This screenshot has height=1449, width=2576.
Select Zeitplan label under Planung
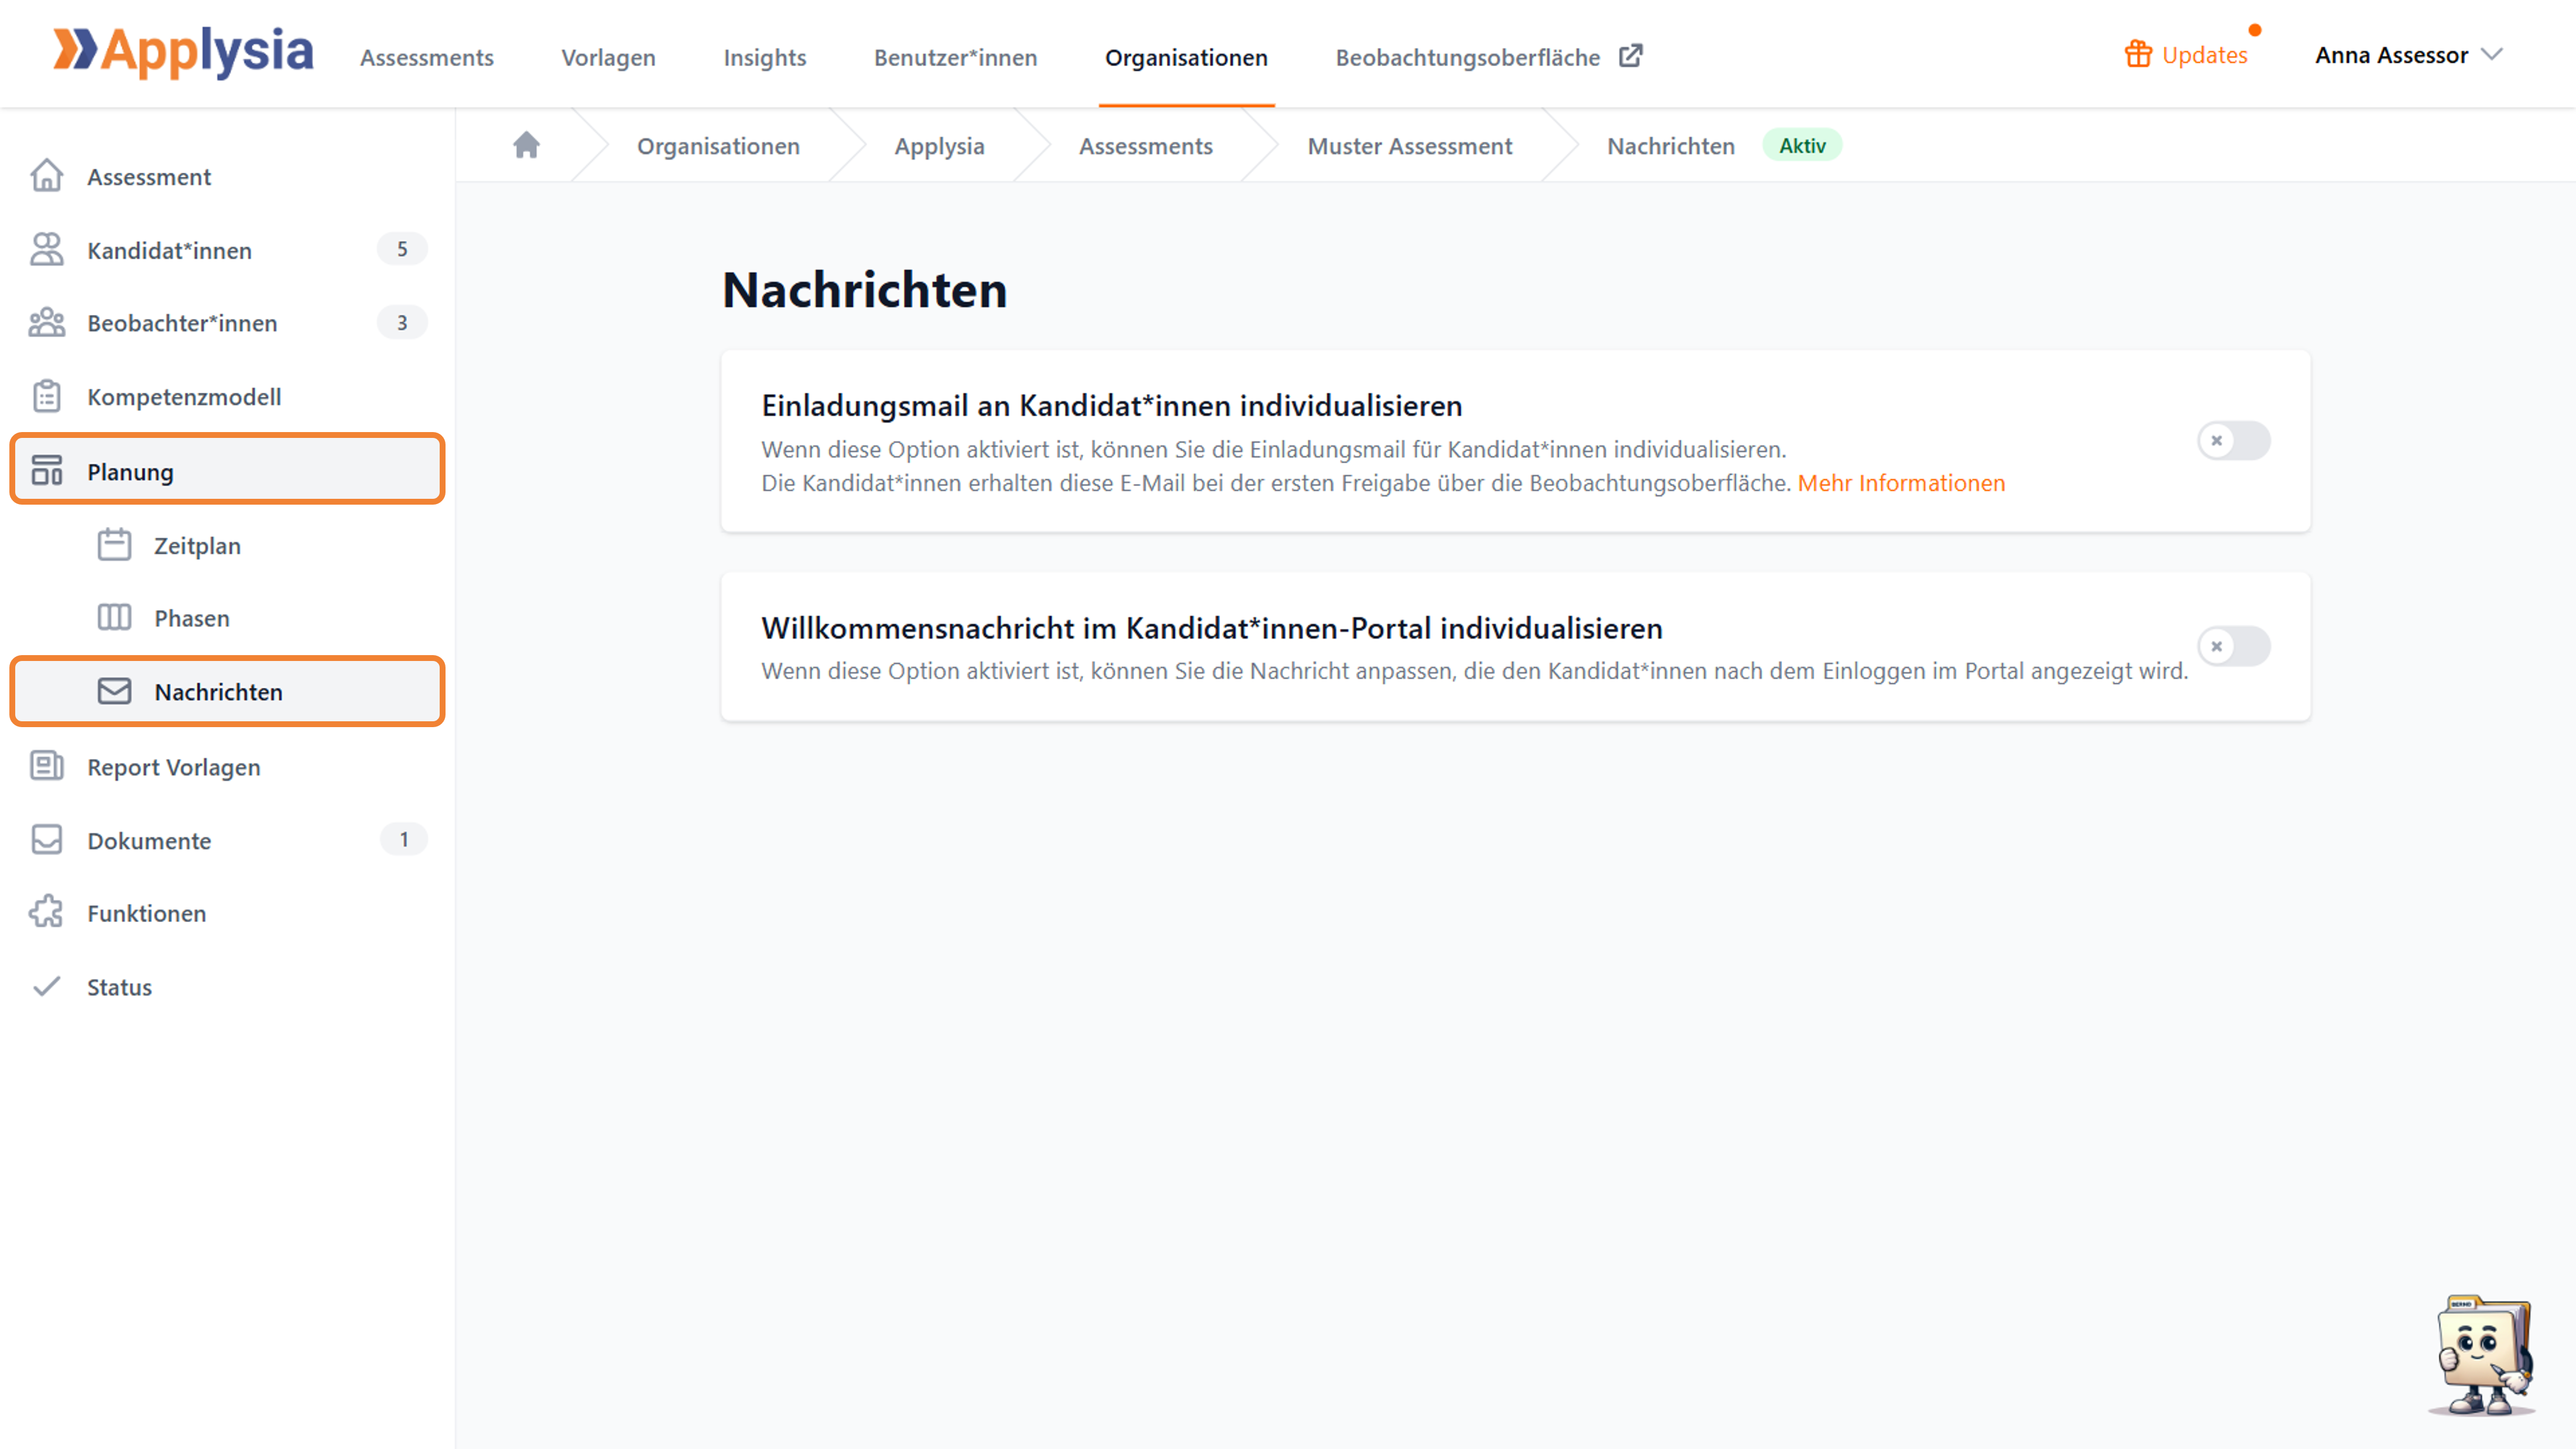coord(197,545)
